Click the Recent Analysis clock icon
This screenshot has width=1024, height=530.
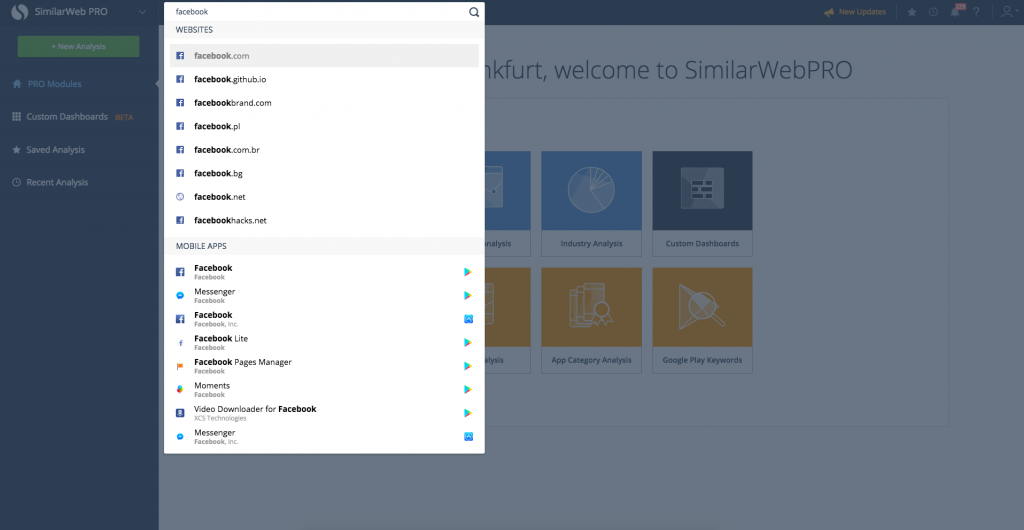tap(17, 182)
